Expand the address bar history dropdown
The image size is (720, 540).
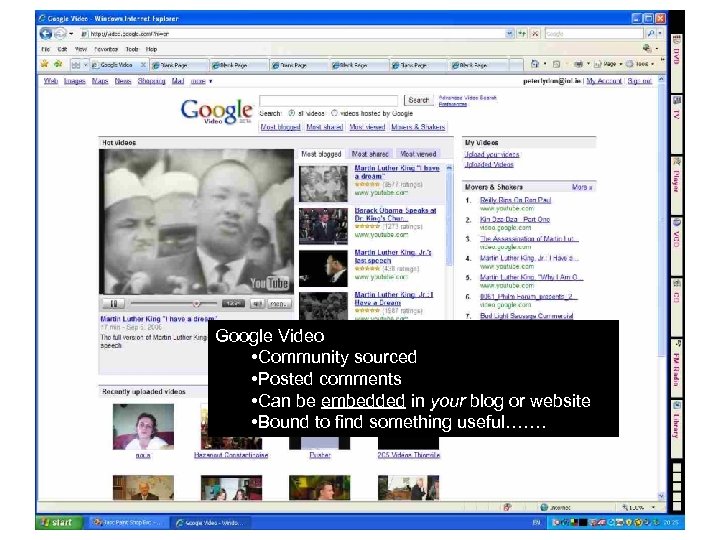click(x=510, y=34)
